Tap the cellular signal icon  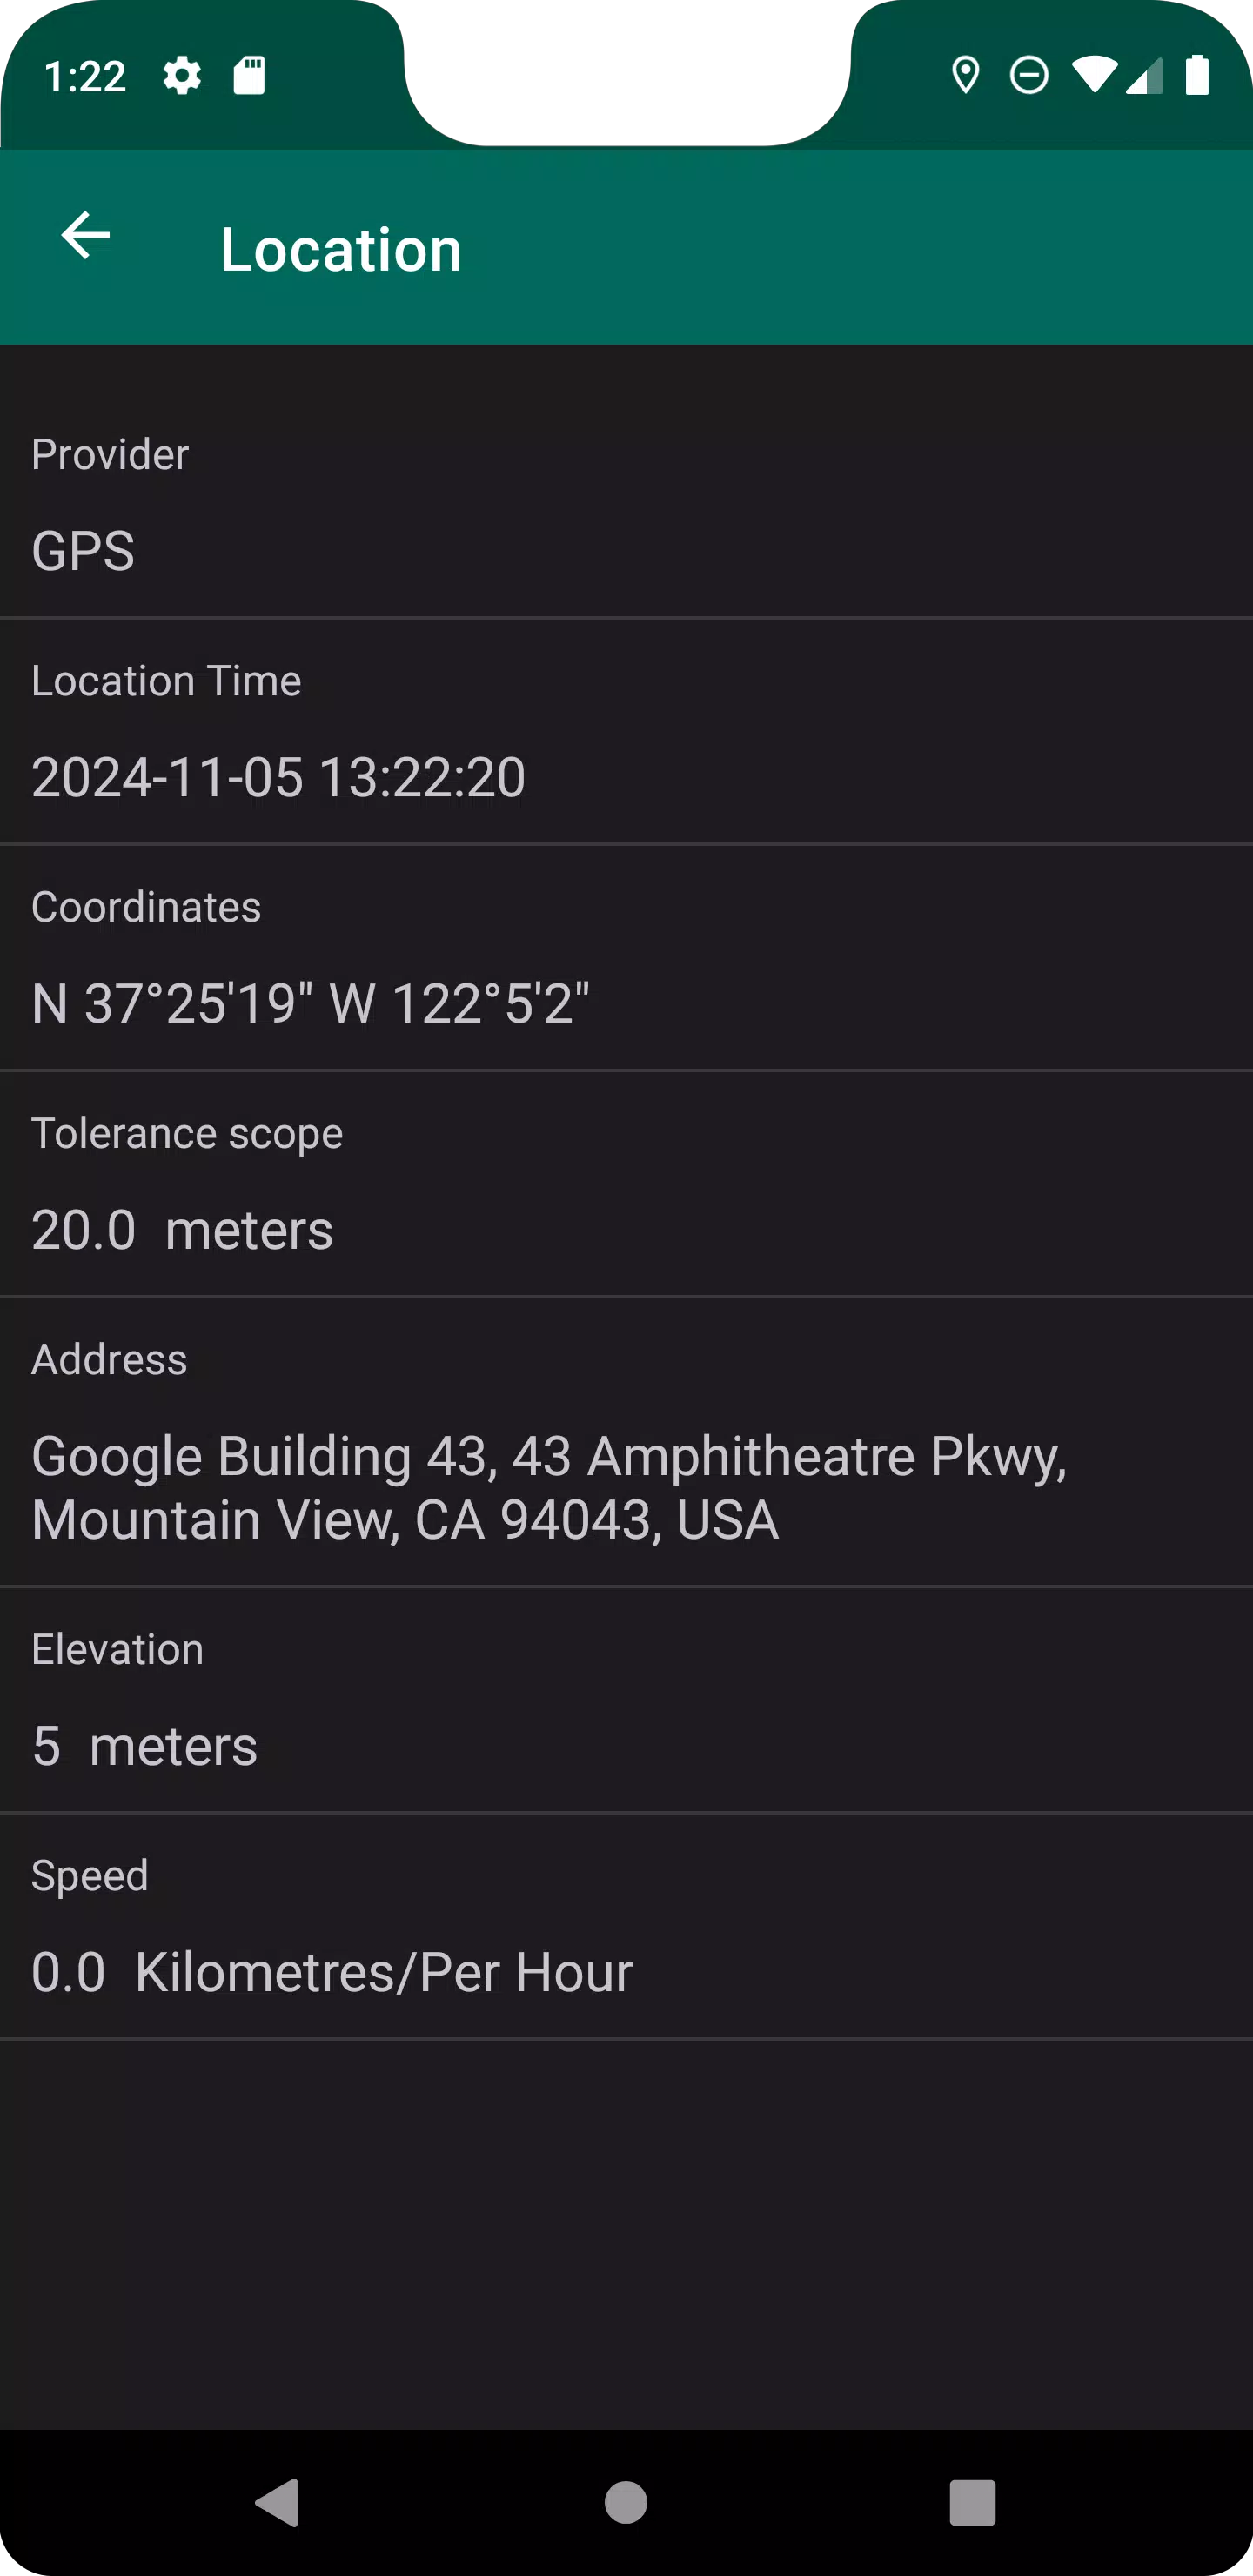tap(1144, 75)
